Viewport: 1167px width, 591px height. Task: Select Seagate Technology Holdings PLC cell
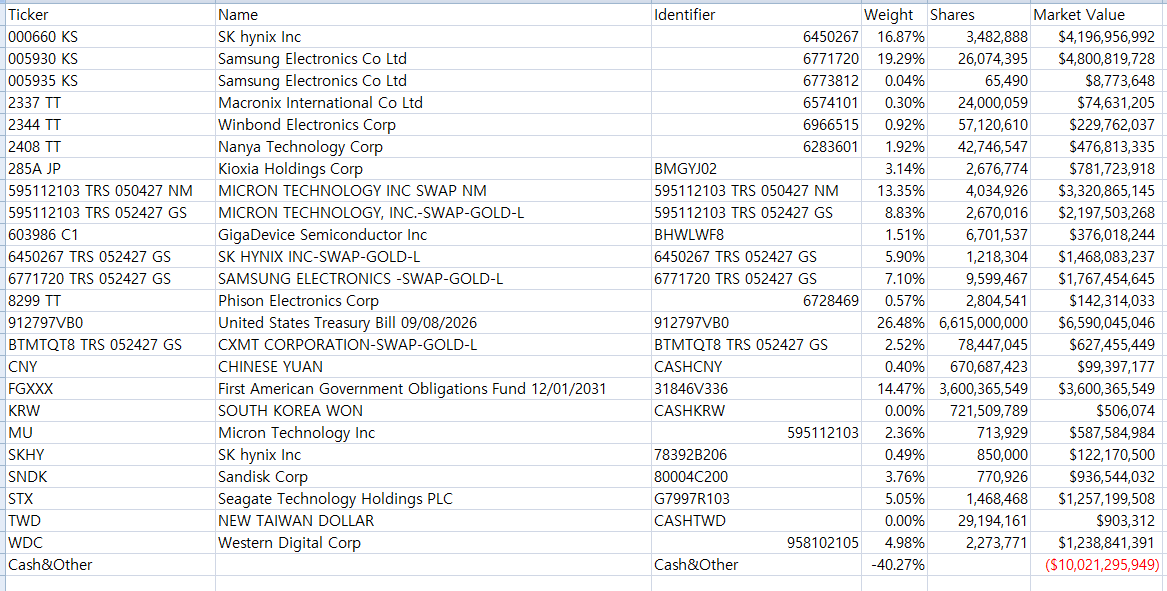point(433,499)
